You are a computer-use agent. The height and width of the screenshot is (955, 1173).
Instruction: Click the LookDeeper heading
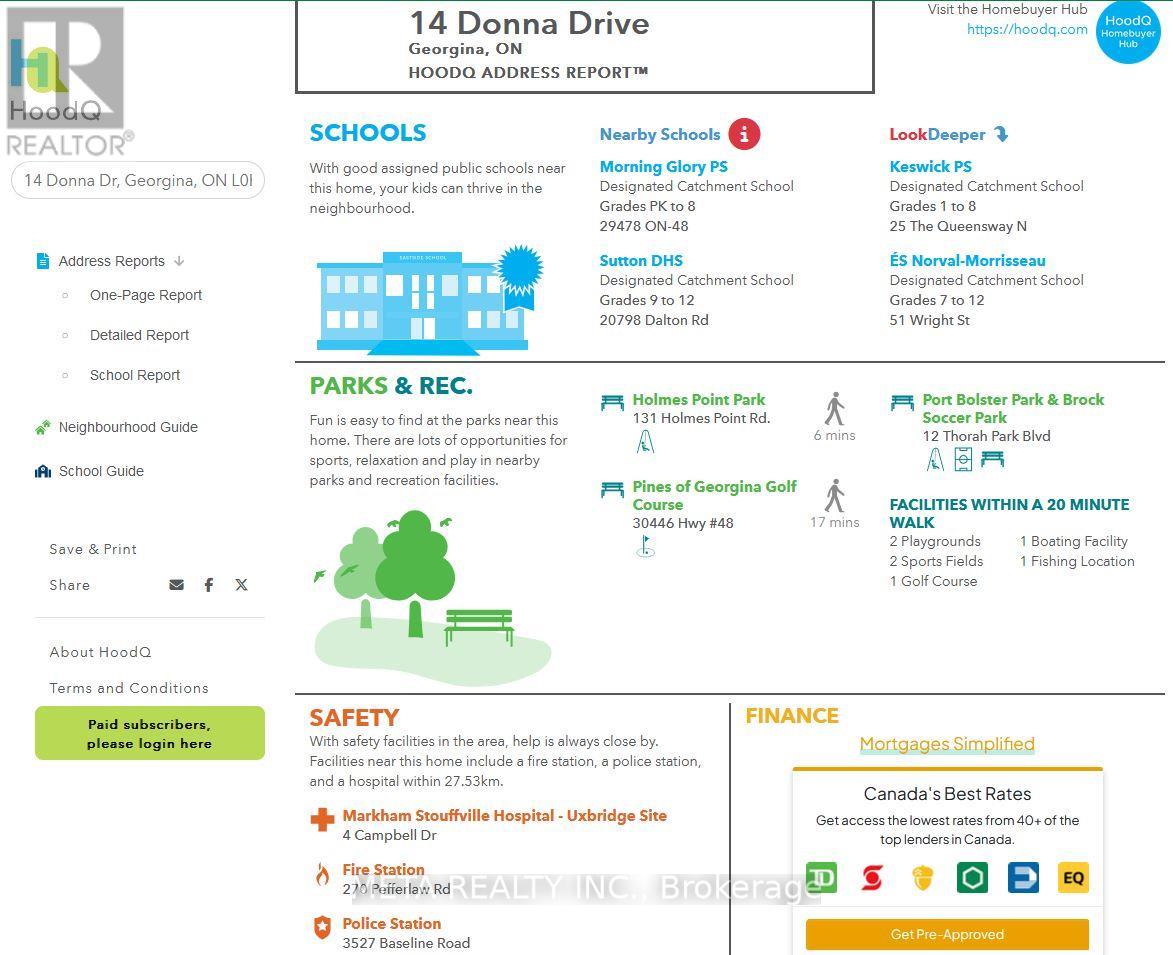[937, 135]
